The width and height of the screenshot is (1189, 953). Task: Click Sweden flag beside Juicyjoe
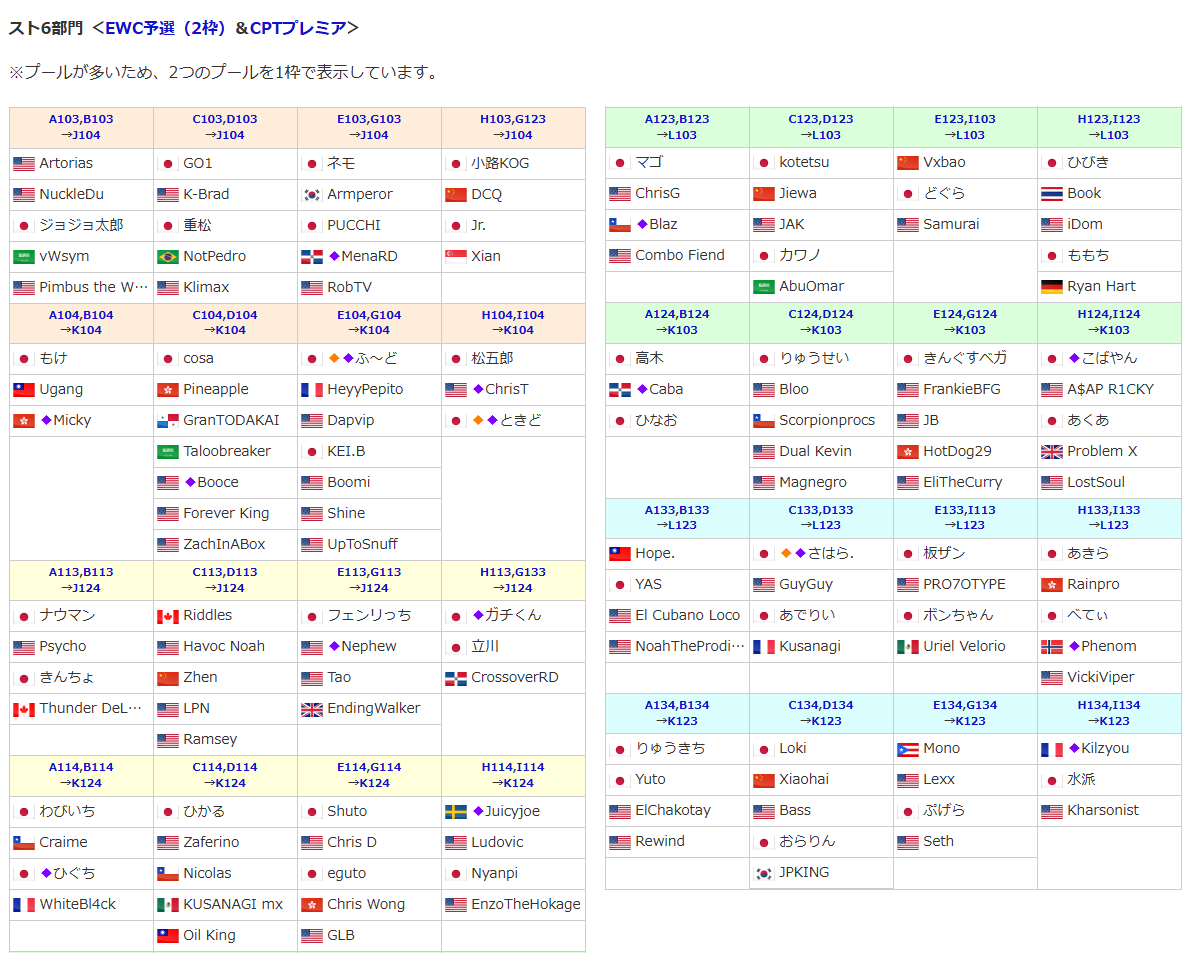(456, 812)
